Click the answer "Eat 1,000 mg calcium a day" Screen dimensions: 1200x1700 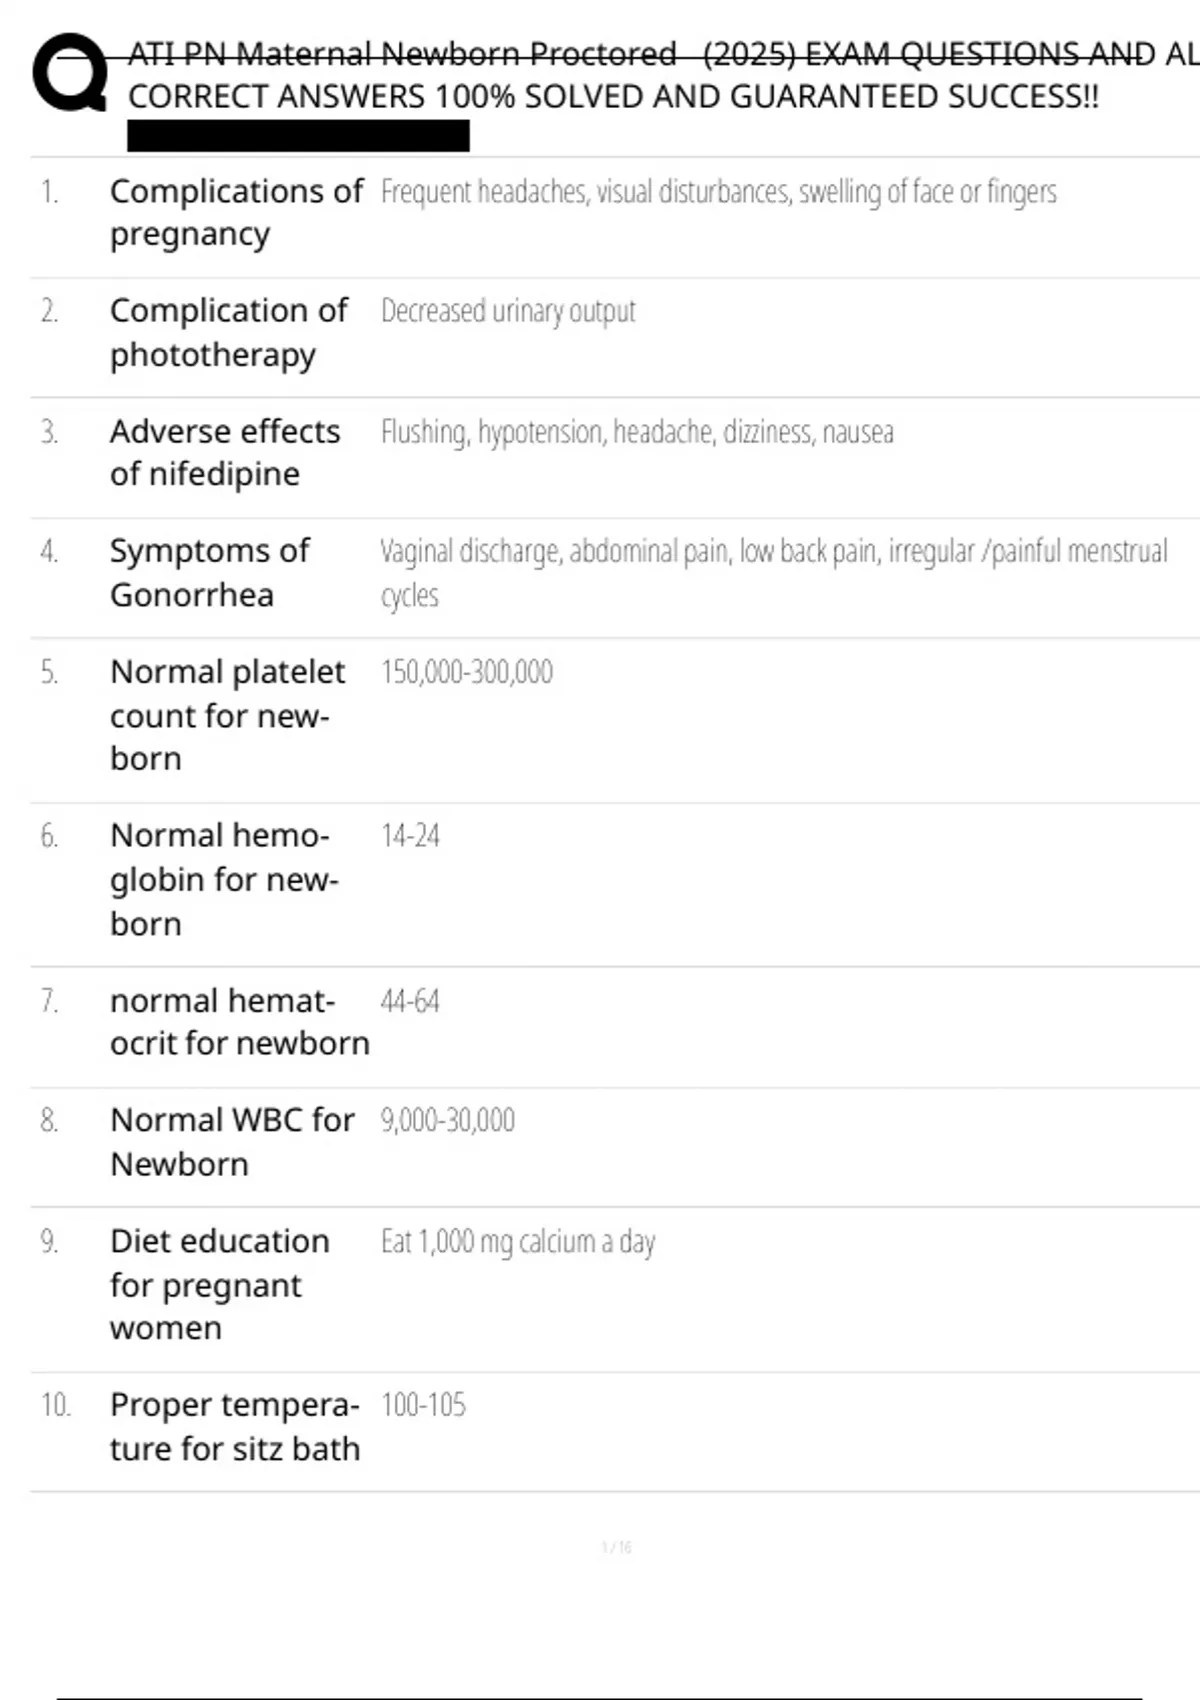click(518, 1242)
